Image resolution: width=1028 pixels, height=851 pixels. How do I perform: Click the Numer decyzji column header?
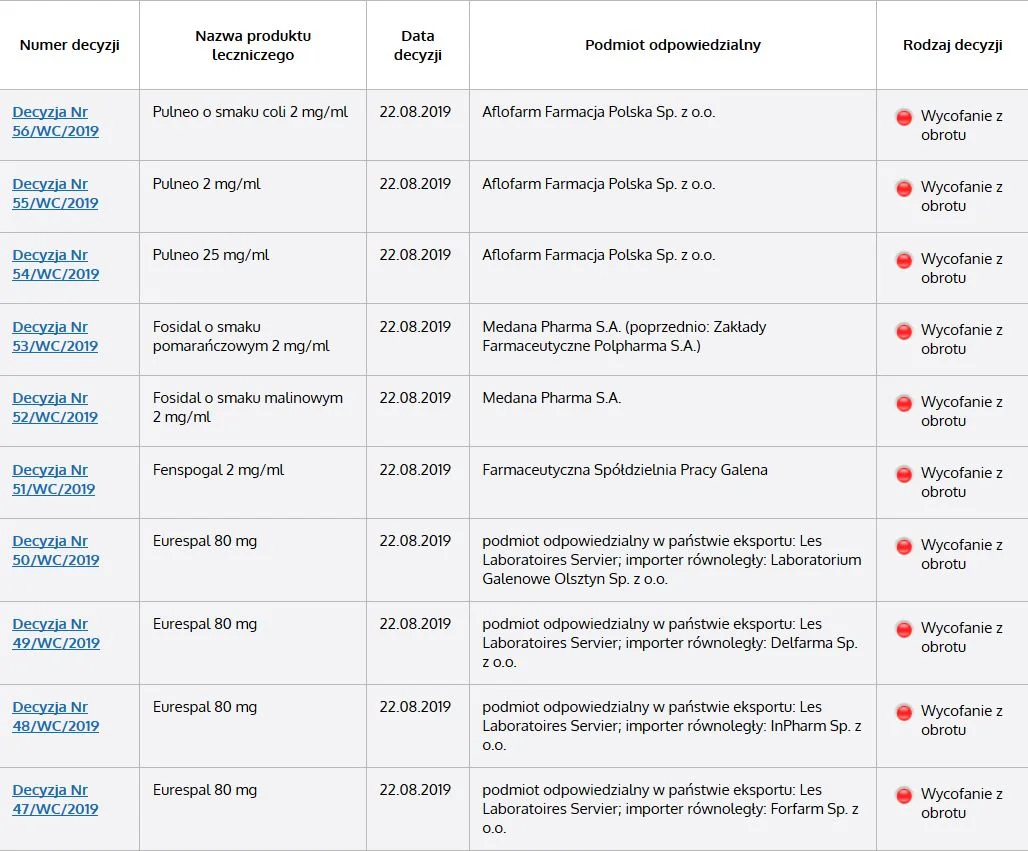69,45
